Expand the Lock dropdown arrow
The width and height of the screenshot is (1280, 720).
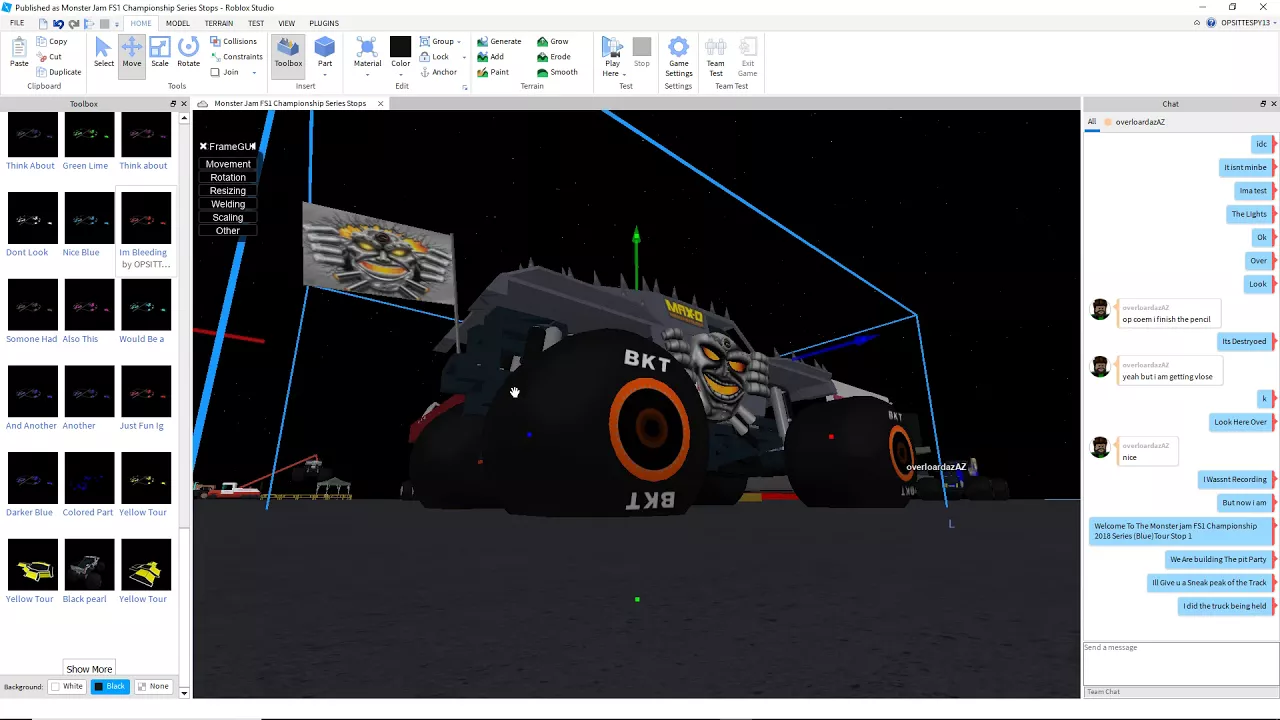coord(463,57)
